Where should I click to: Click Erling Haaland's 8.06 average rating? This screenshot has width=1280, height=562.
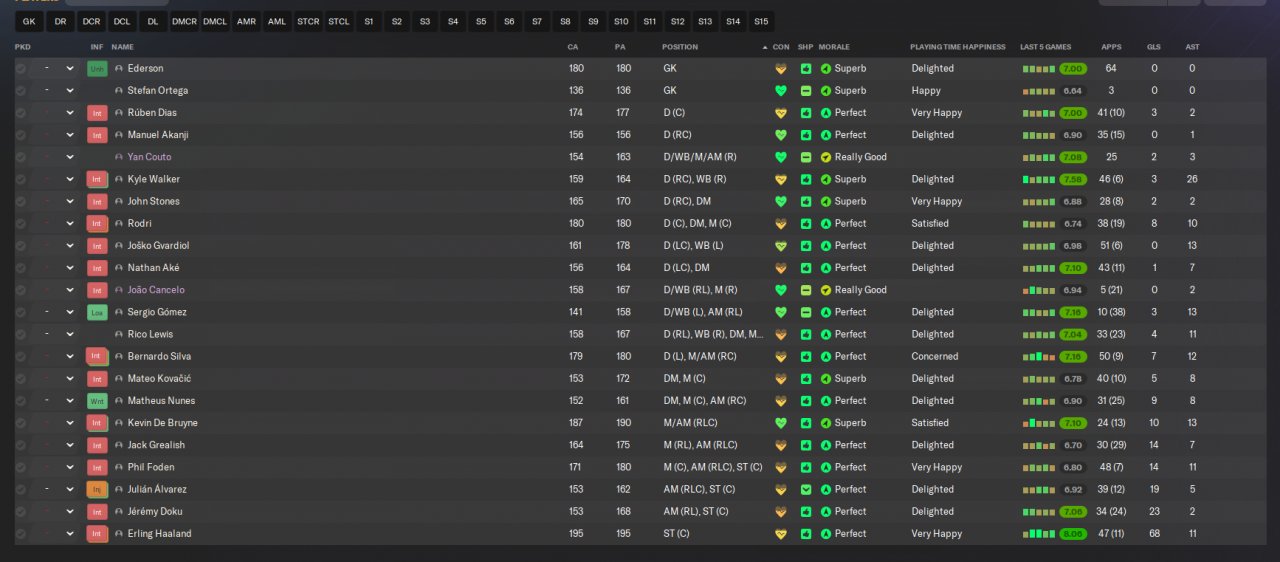pos(1073,534)
